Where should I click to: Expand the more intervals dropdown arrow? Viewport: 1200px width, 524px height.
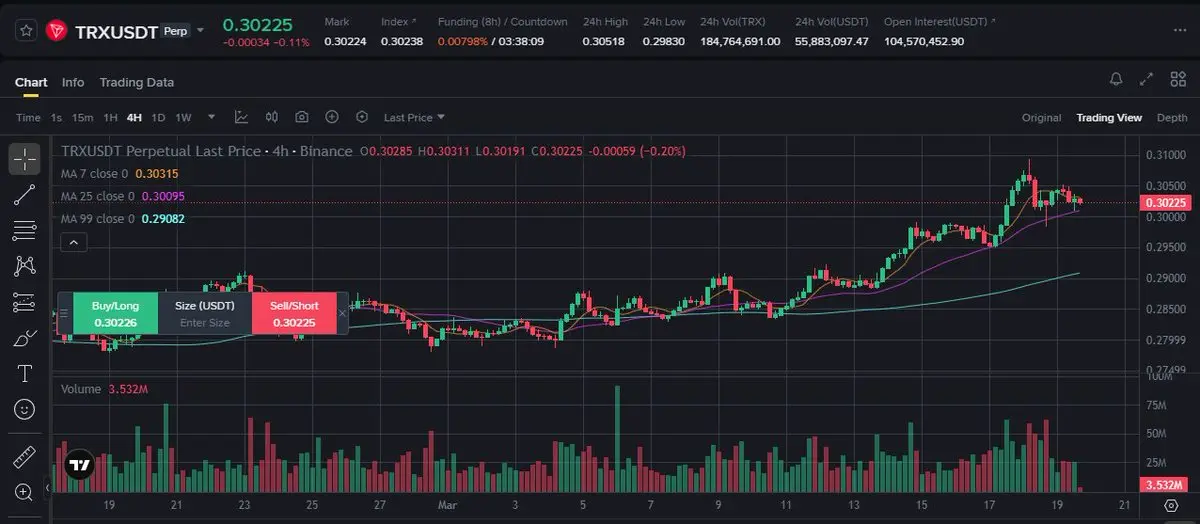213,118
